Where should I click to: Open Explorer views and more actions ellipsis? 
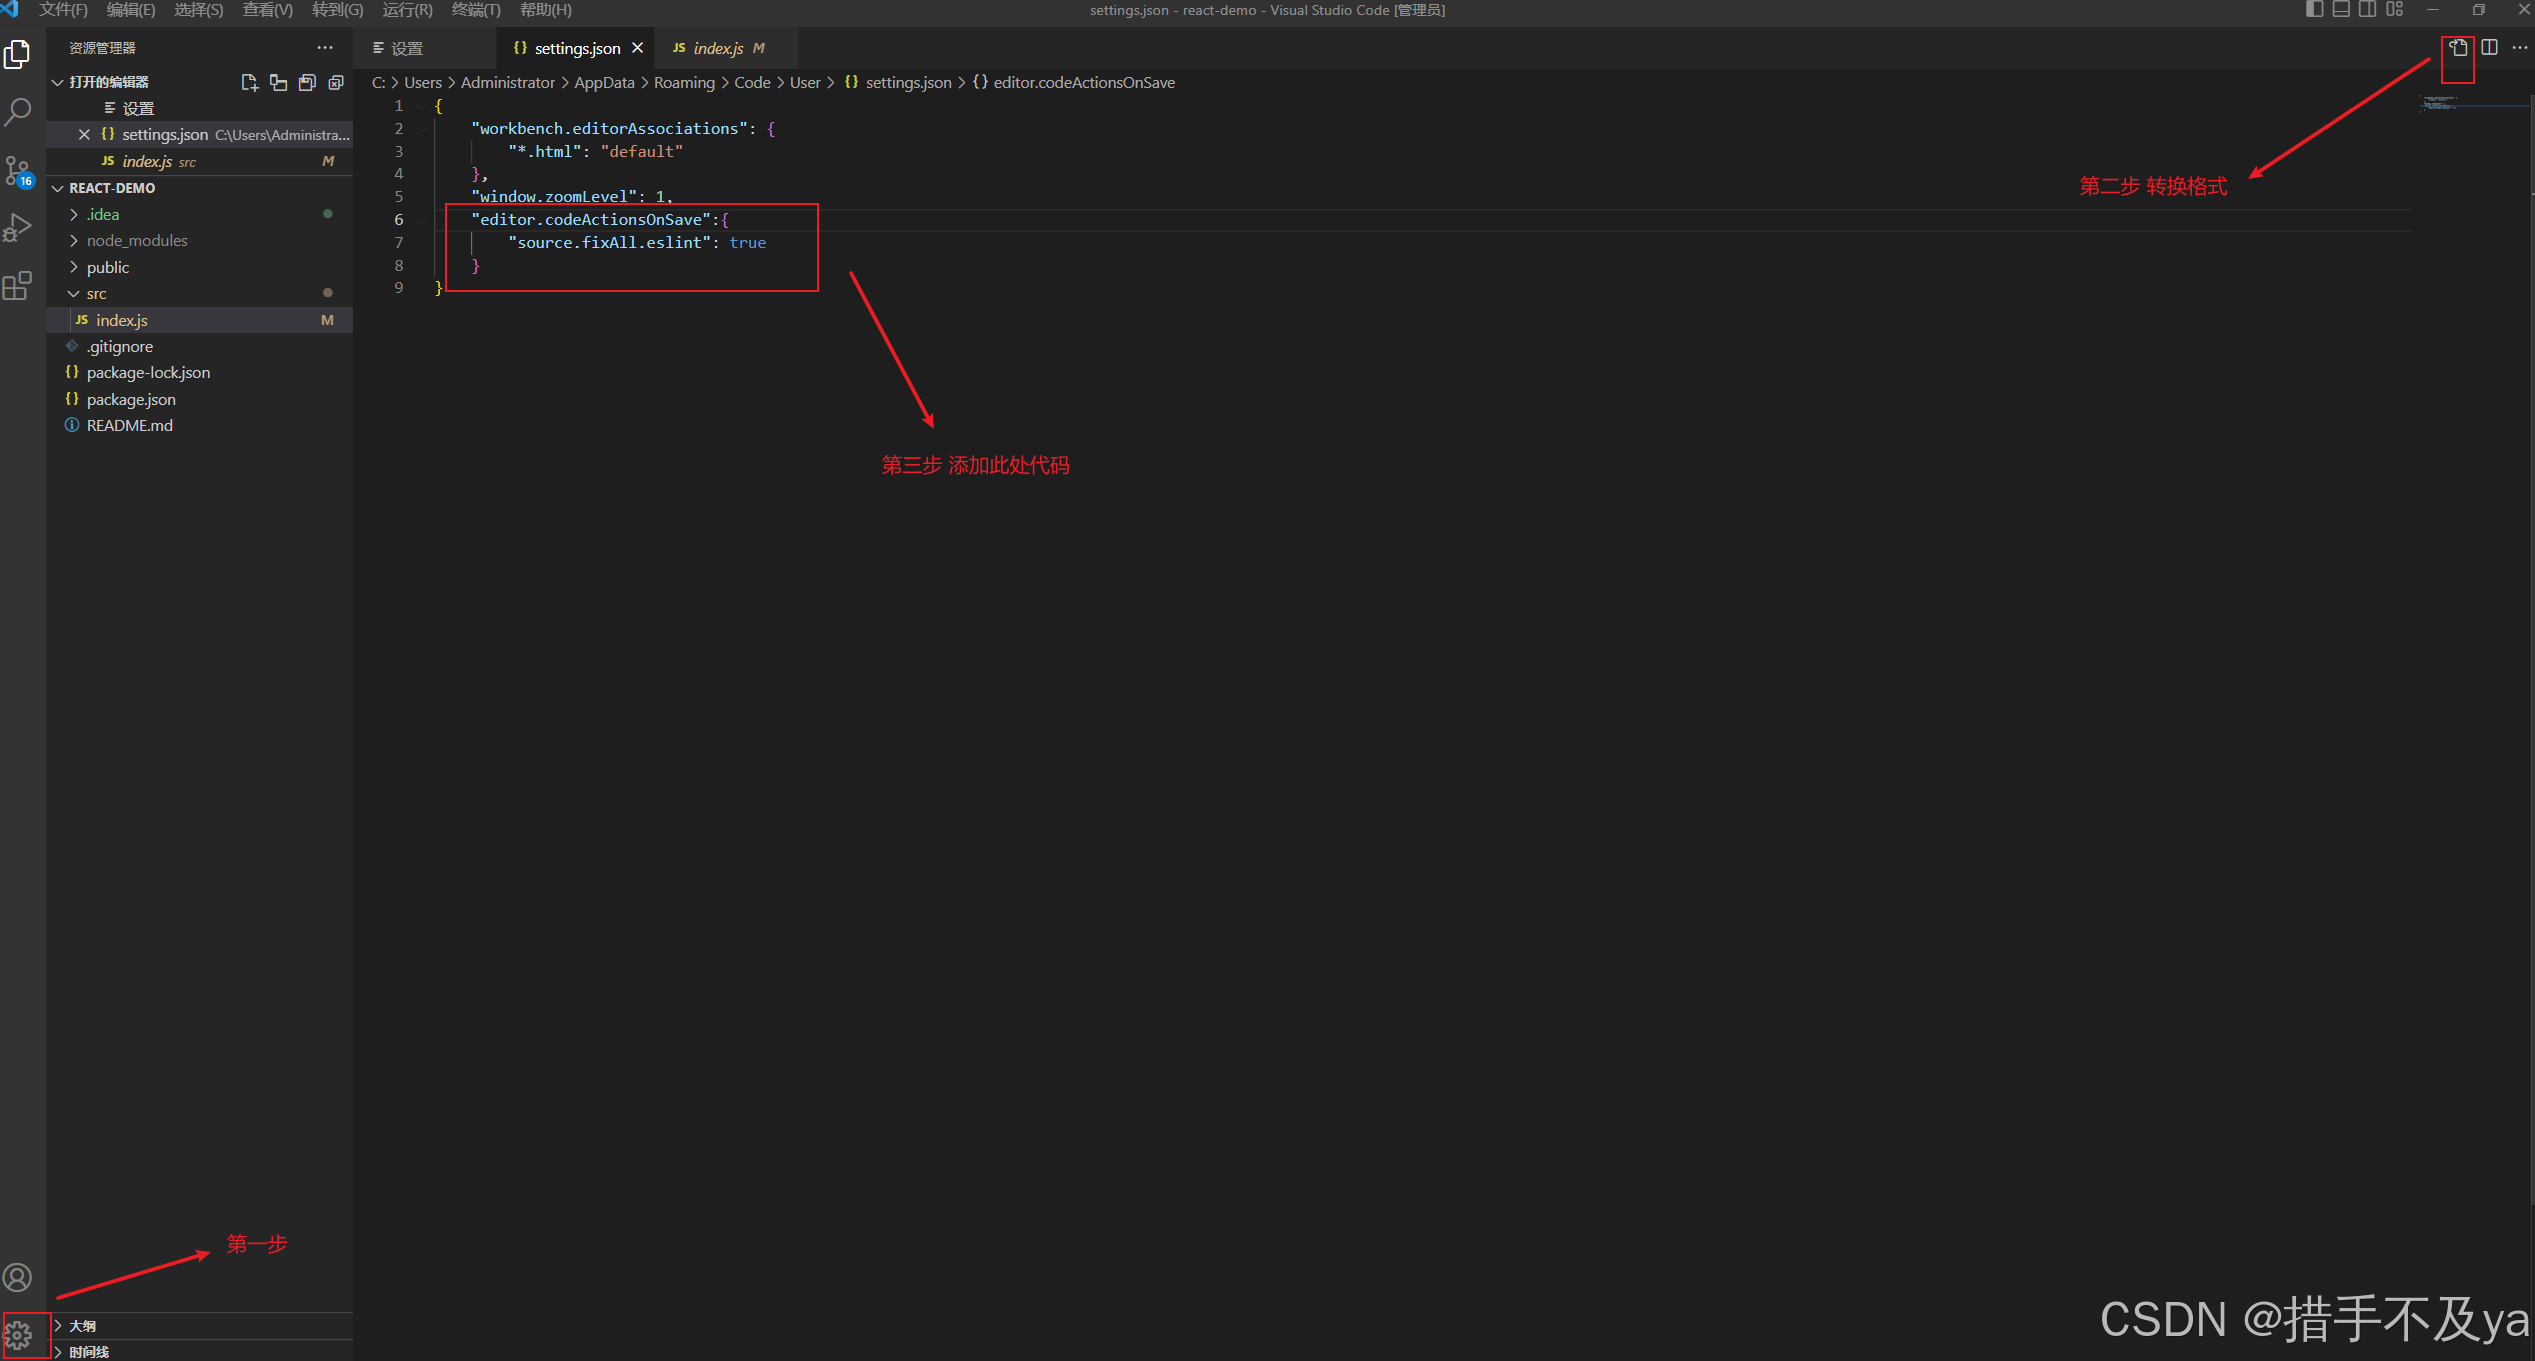coord(325,48)
